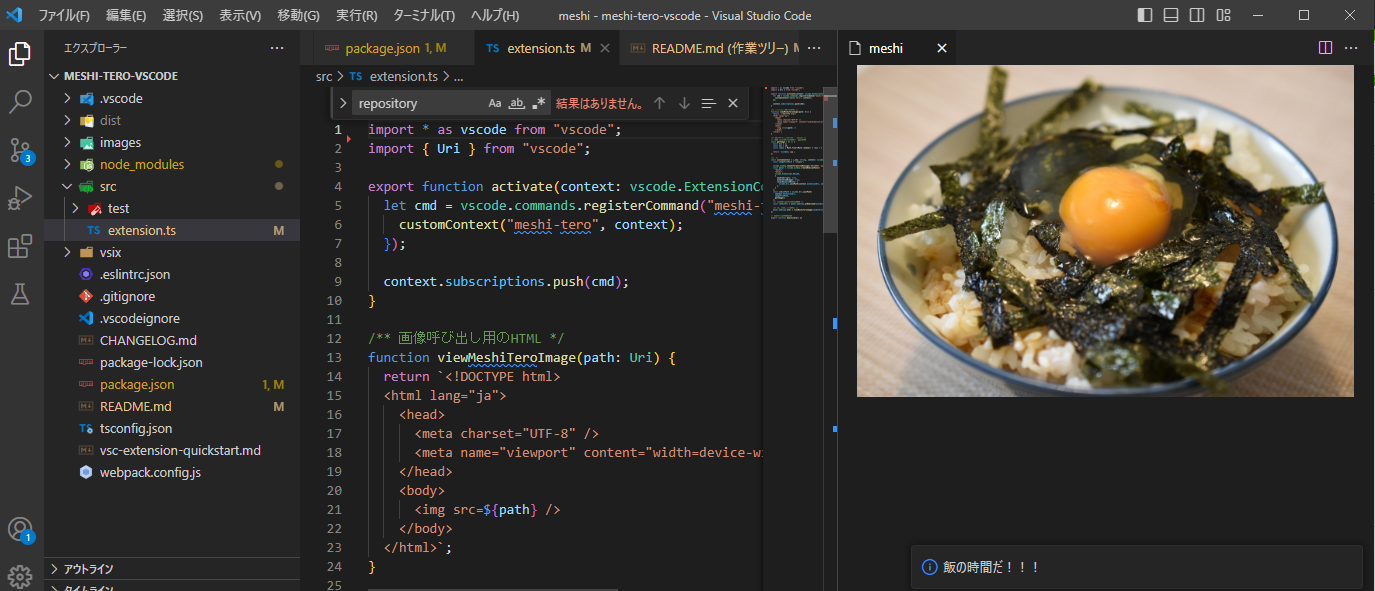Viewport: 1375px width, 591px height.
Task: Open meshi panel more actions ellipsis
Action: [x=1352, y=48]
